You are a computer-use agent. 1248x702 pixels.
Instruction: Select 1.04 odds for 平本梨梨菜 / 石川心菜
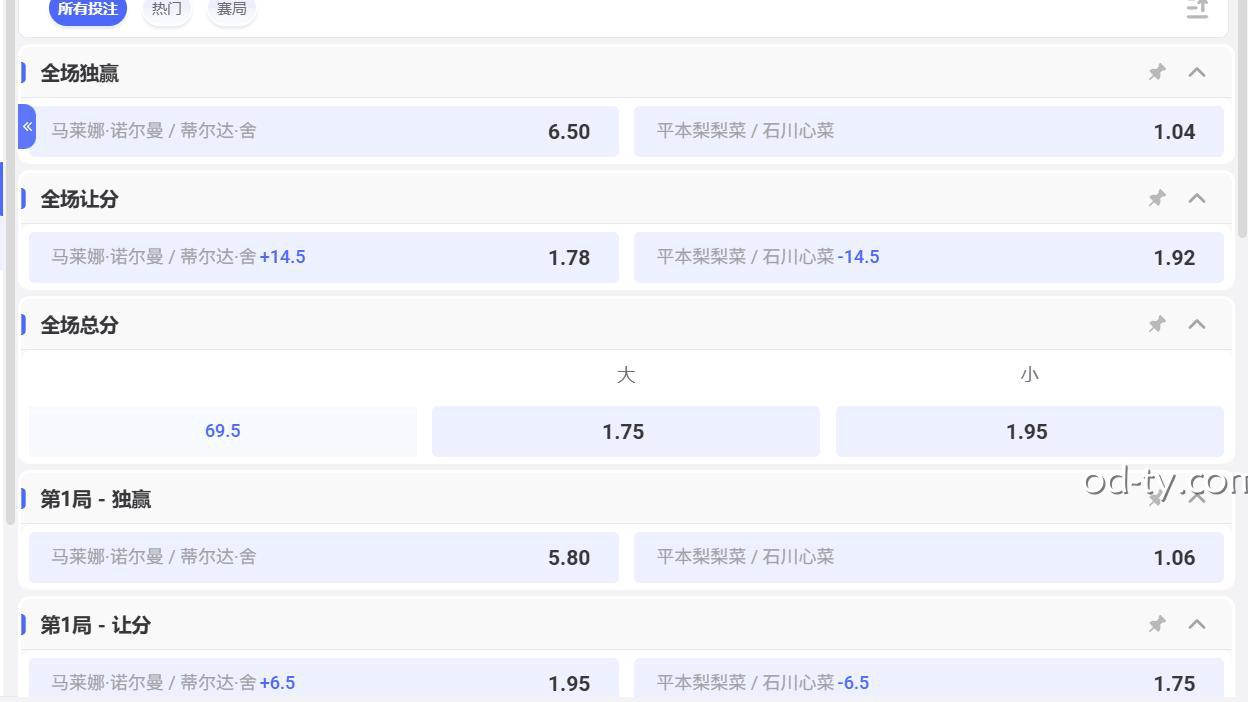tap(928, 131)
